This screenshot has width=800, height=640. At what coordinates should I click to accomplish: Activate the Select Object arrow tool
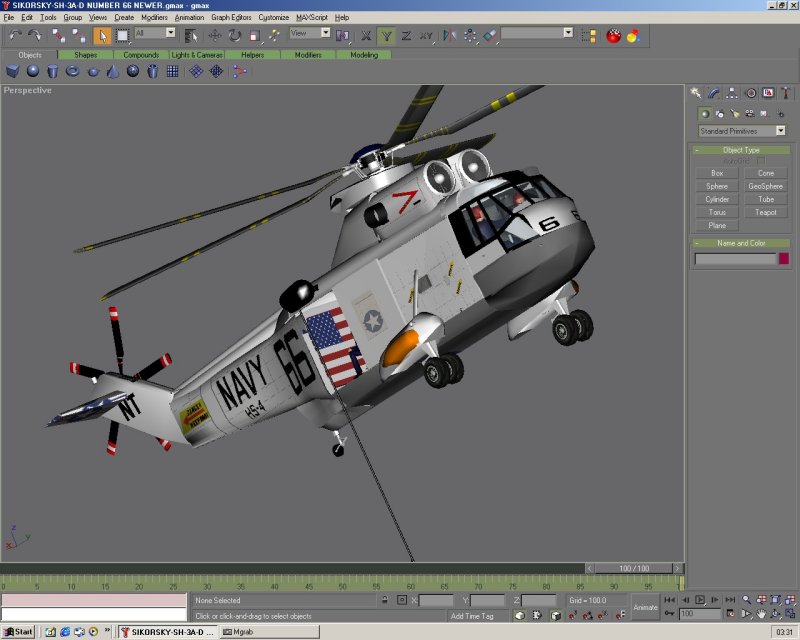[102, 35]
